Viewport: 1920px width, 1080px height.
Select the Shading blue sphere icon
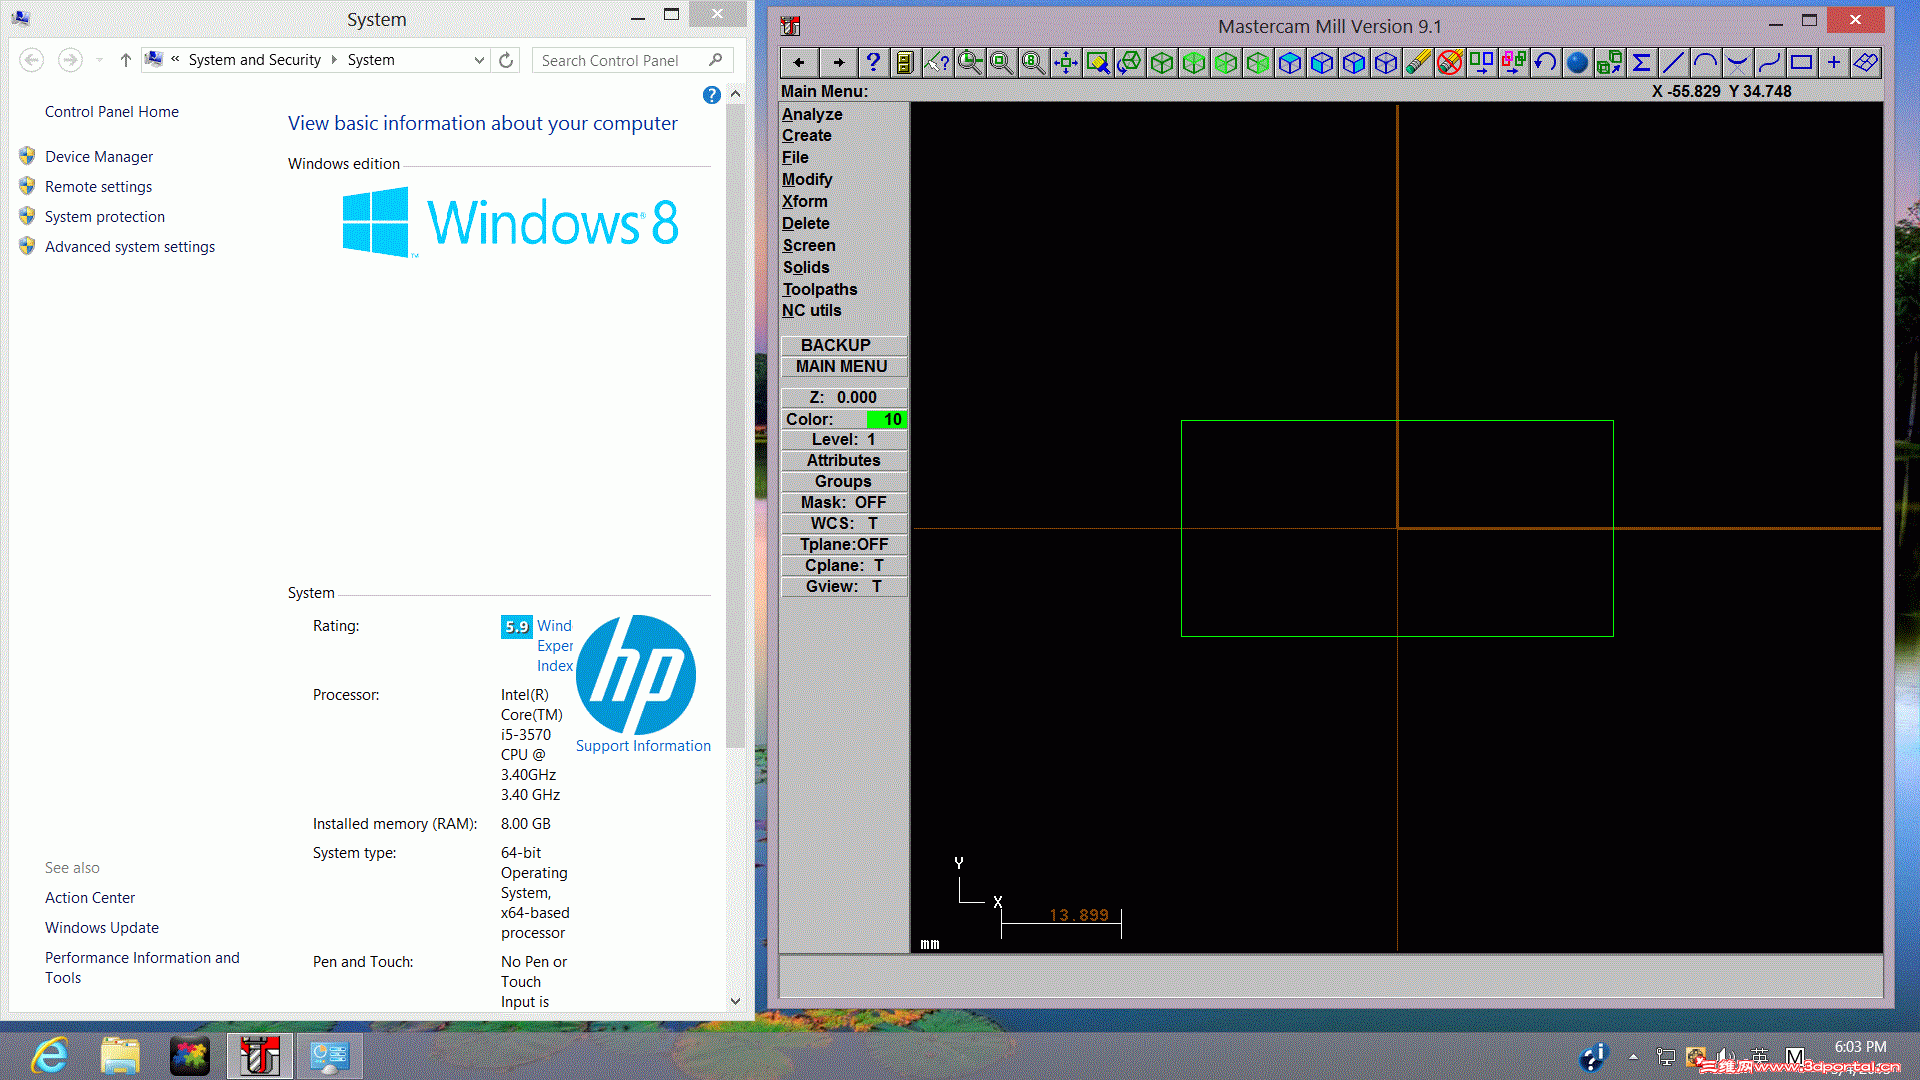pyautogui.click(x=1577, y=63)
